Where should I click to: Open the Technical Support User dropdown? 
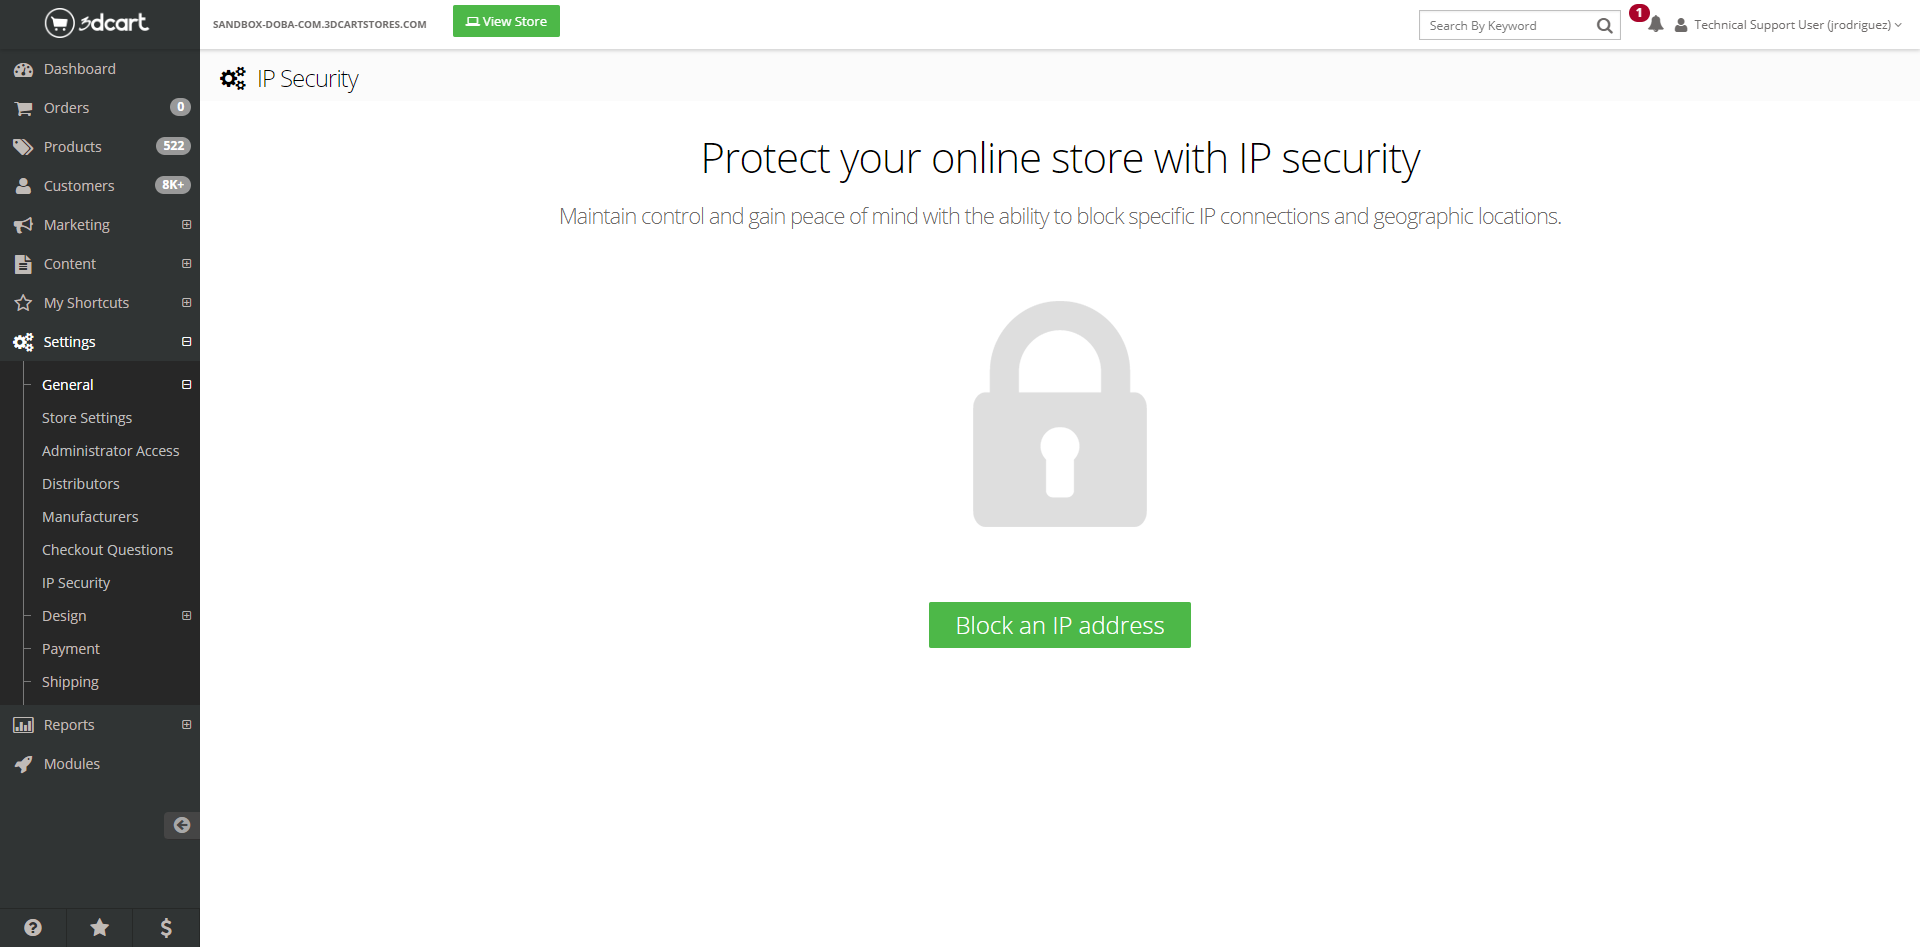point(1791,25)
